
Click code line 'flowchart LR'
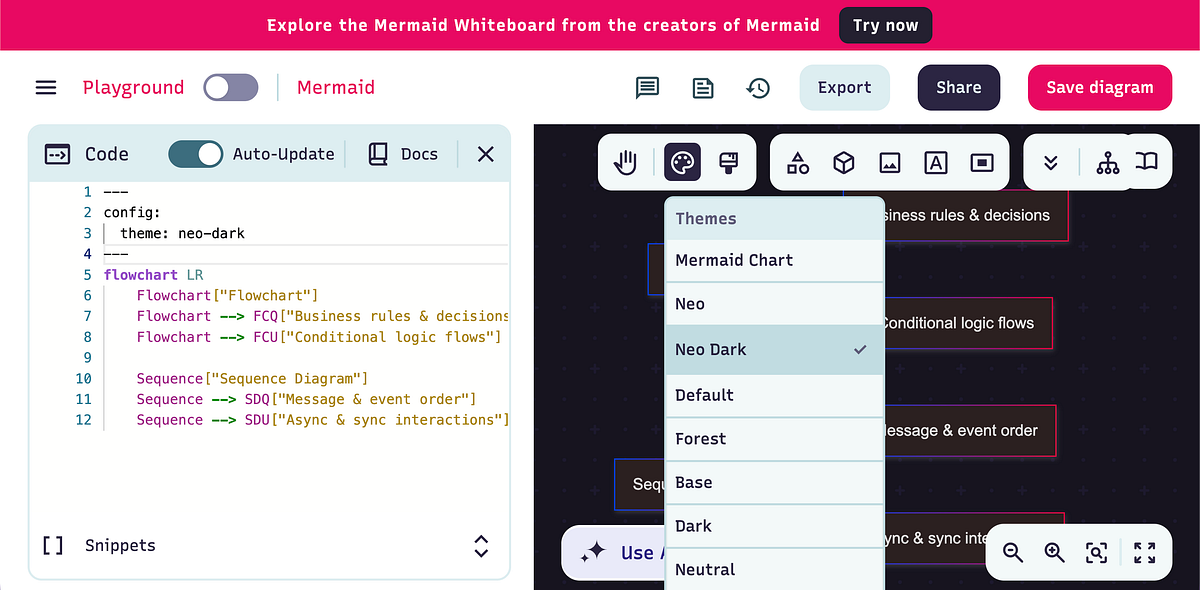click(153, 275)
